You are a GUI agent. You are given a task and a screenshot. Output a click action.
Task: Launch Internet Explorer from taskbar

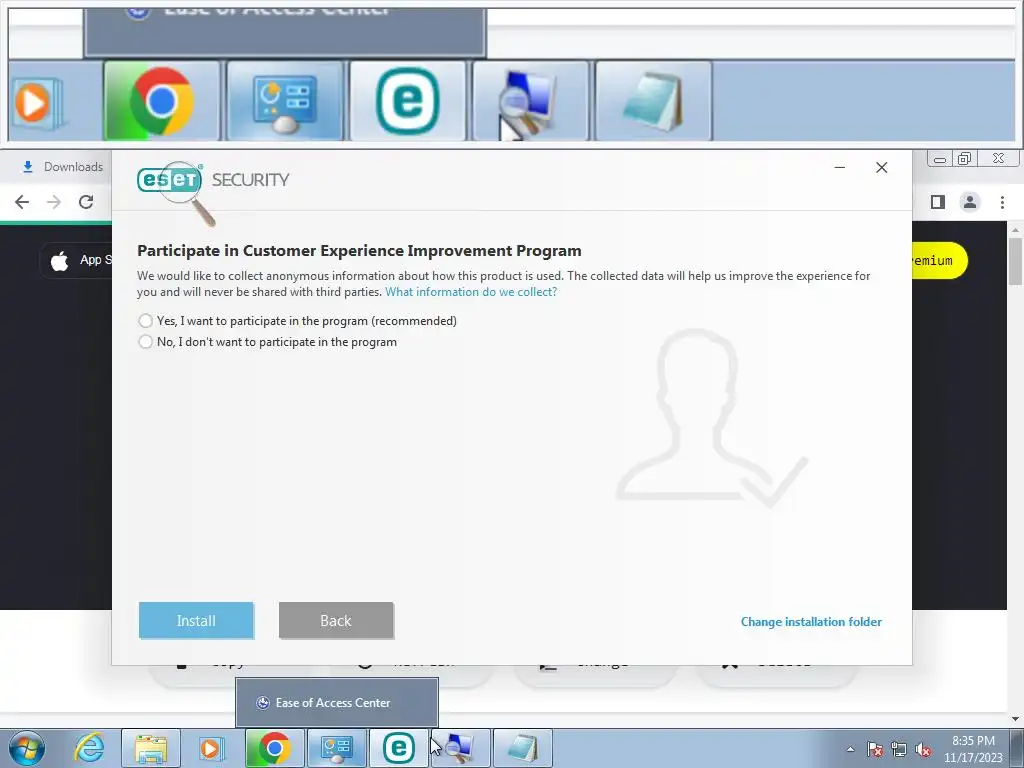(89, 748)
